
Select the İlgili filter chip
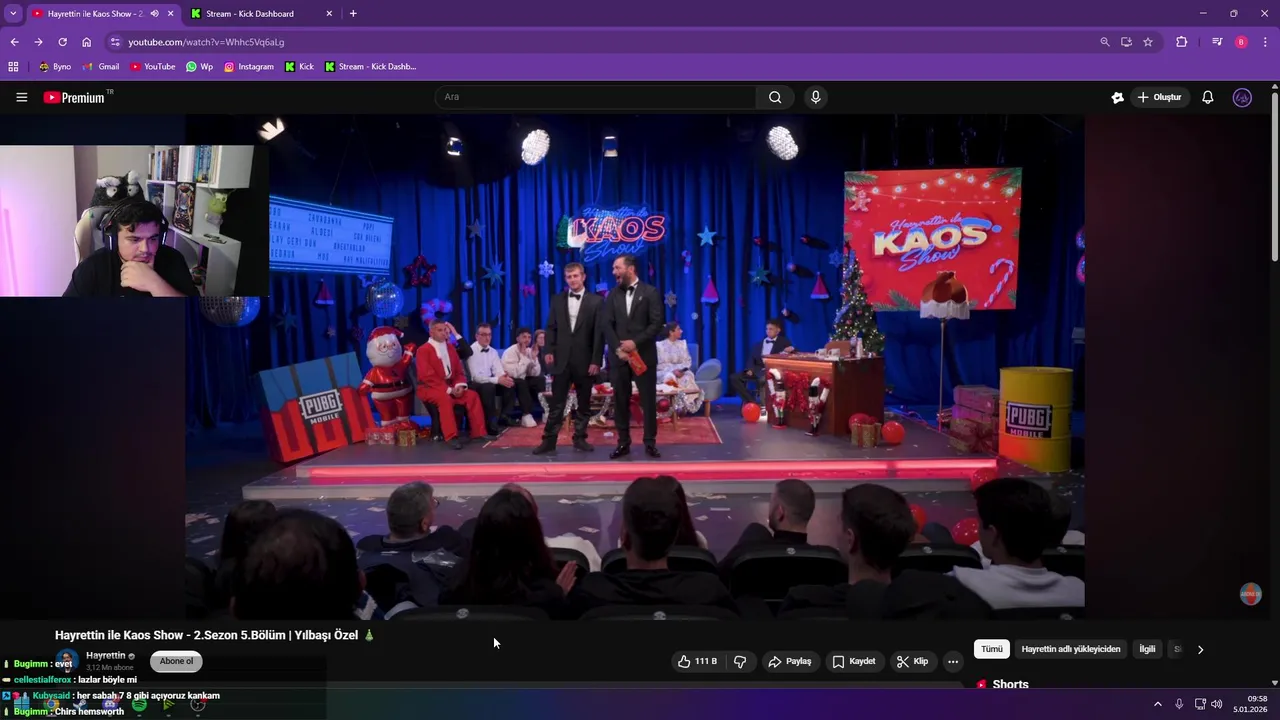click(x=1147, y=649)
